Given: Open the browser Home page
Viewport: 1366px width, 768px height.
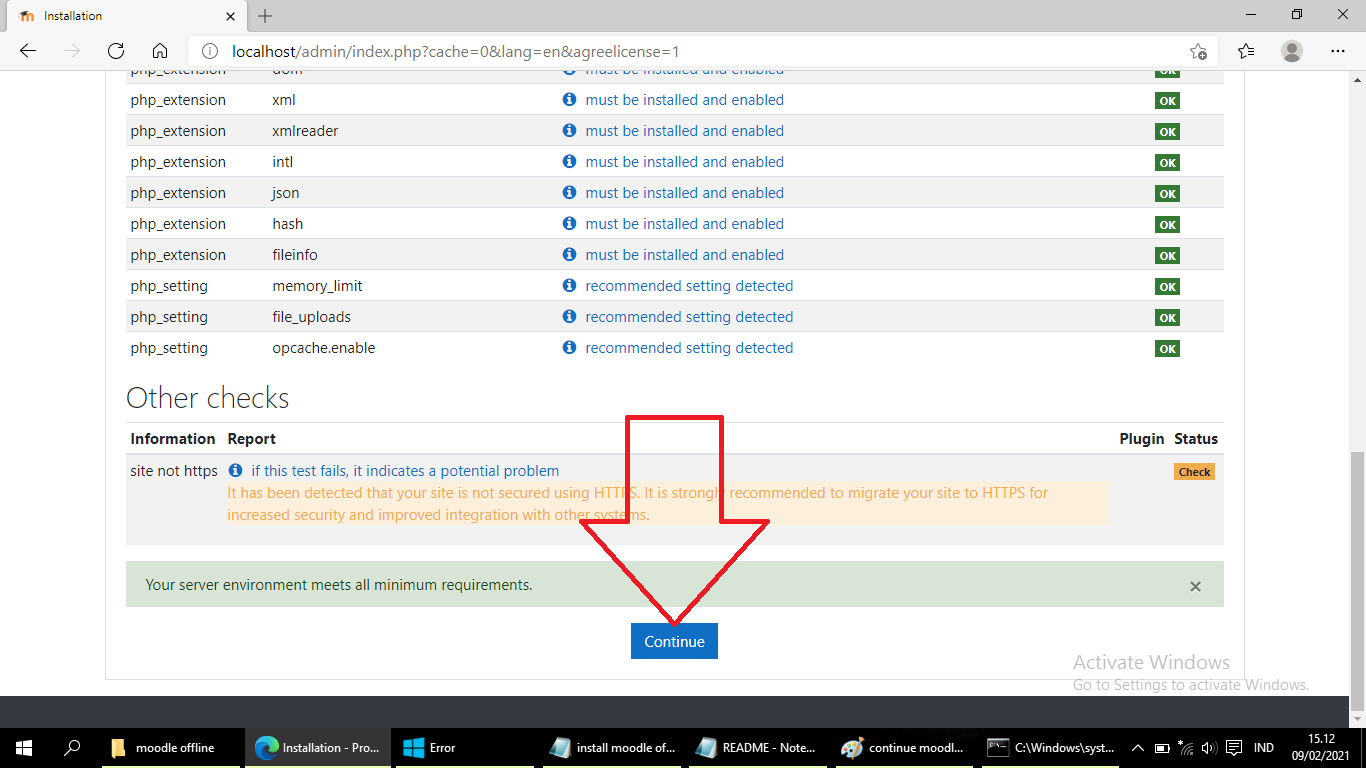Looking at the screenshot, I should click(159, 50).
